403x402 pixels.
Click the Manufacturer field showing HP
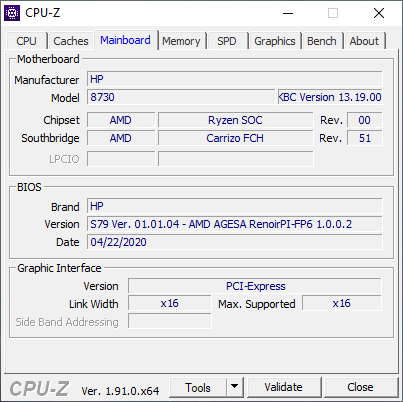235,79
